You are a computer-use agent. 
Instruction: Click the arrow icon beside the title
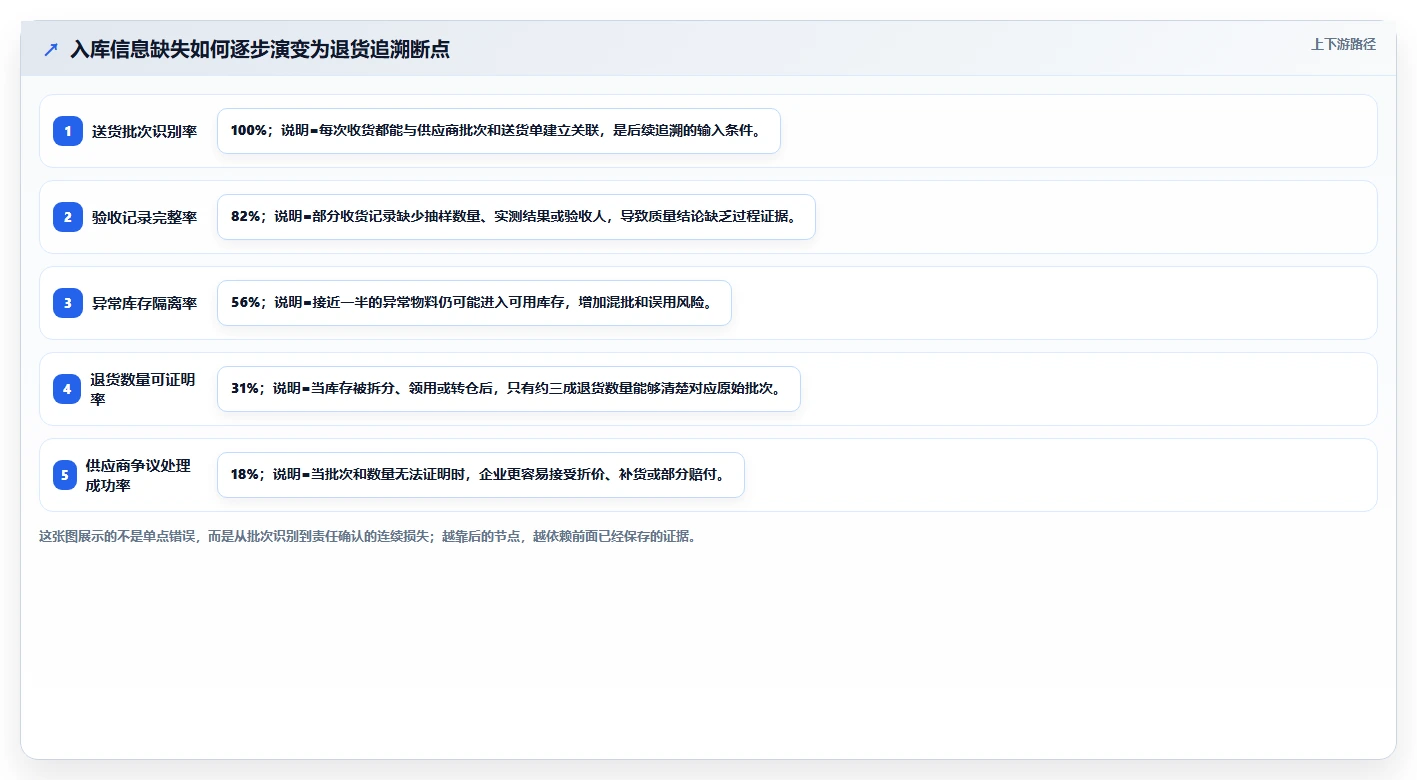pos(51,49)
